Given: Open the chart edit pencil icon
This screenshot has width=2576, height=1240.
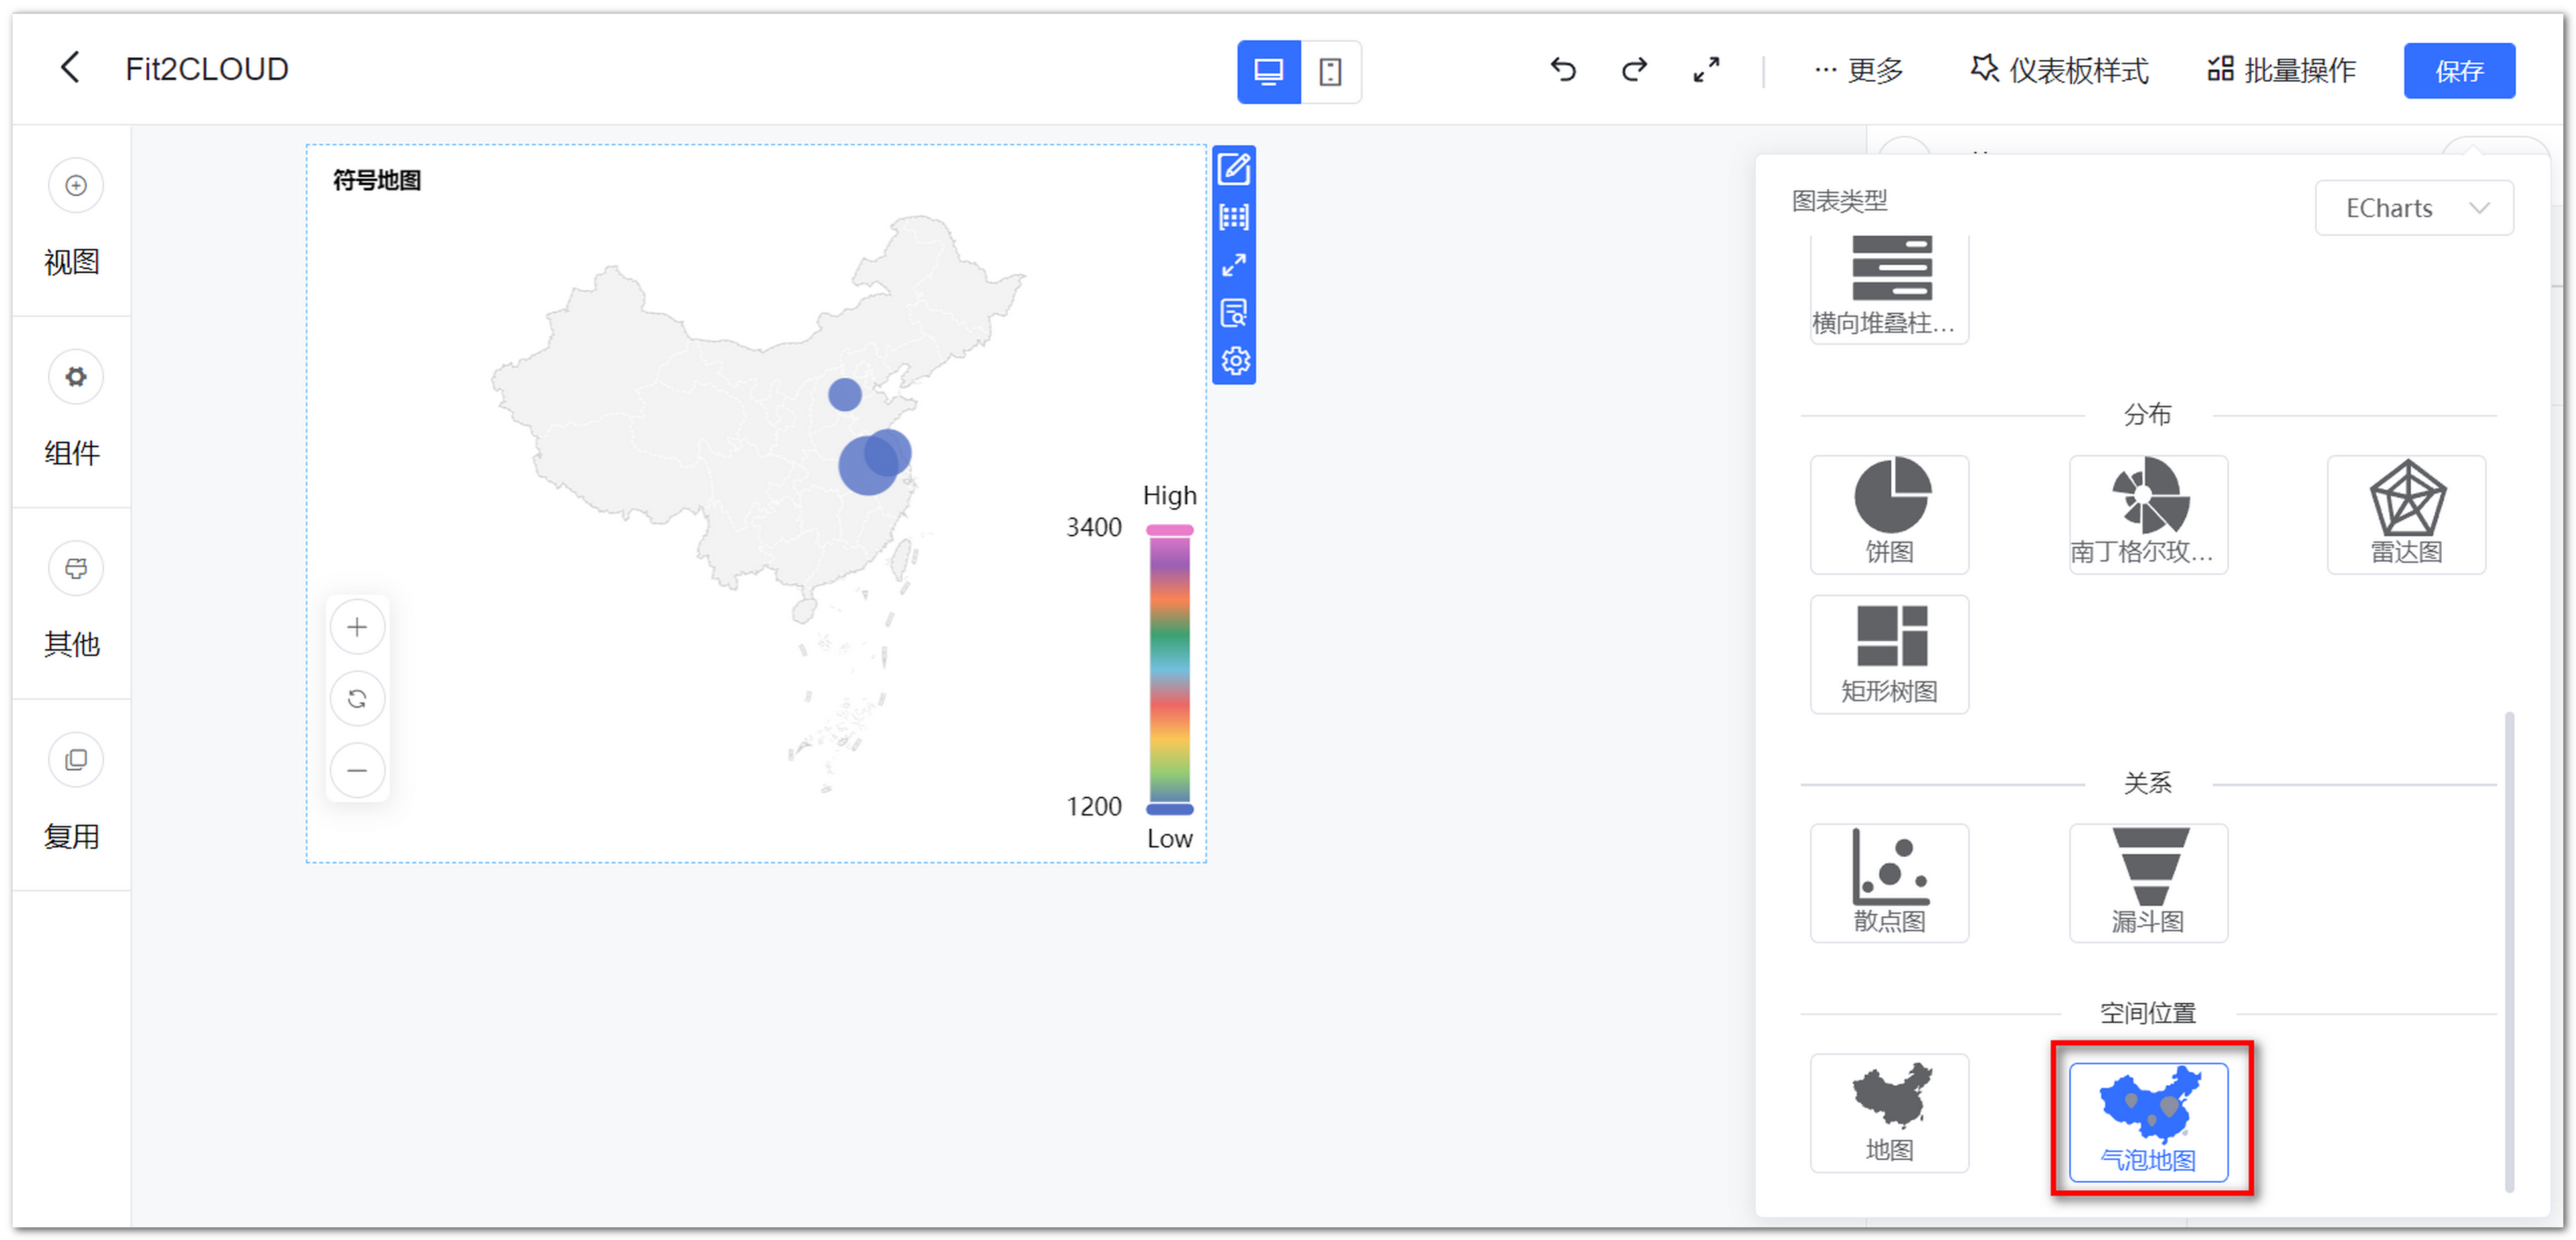Looking at the screenshot, I should pos(1235,170).
